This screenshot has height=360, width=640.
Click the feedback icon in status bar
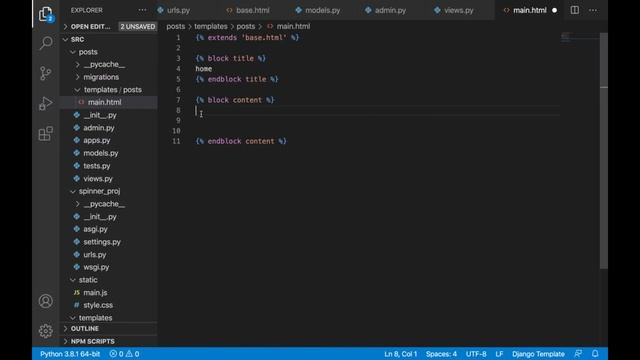click(x=578, y=354)
